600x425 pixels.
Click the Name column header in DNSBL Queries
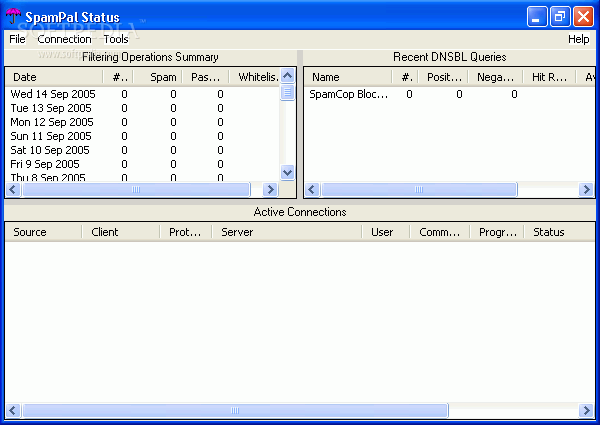[x=348, y=77]
